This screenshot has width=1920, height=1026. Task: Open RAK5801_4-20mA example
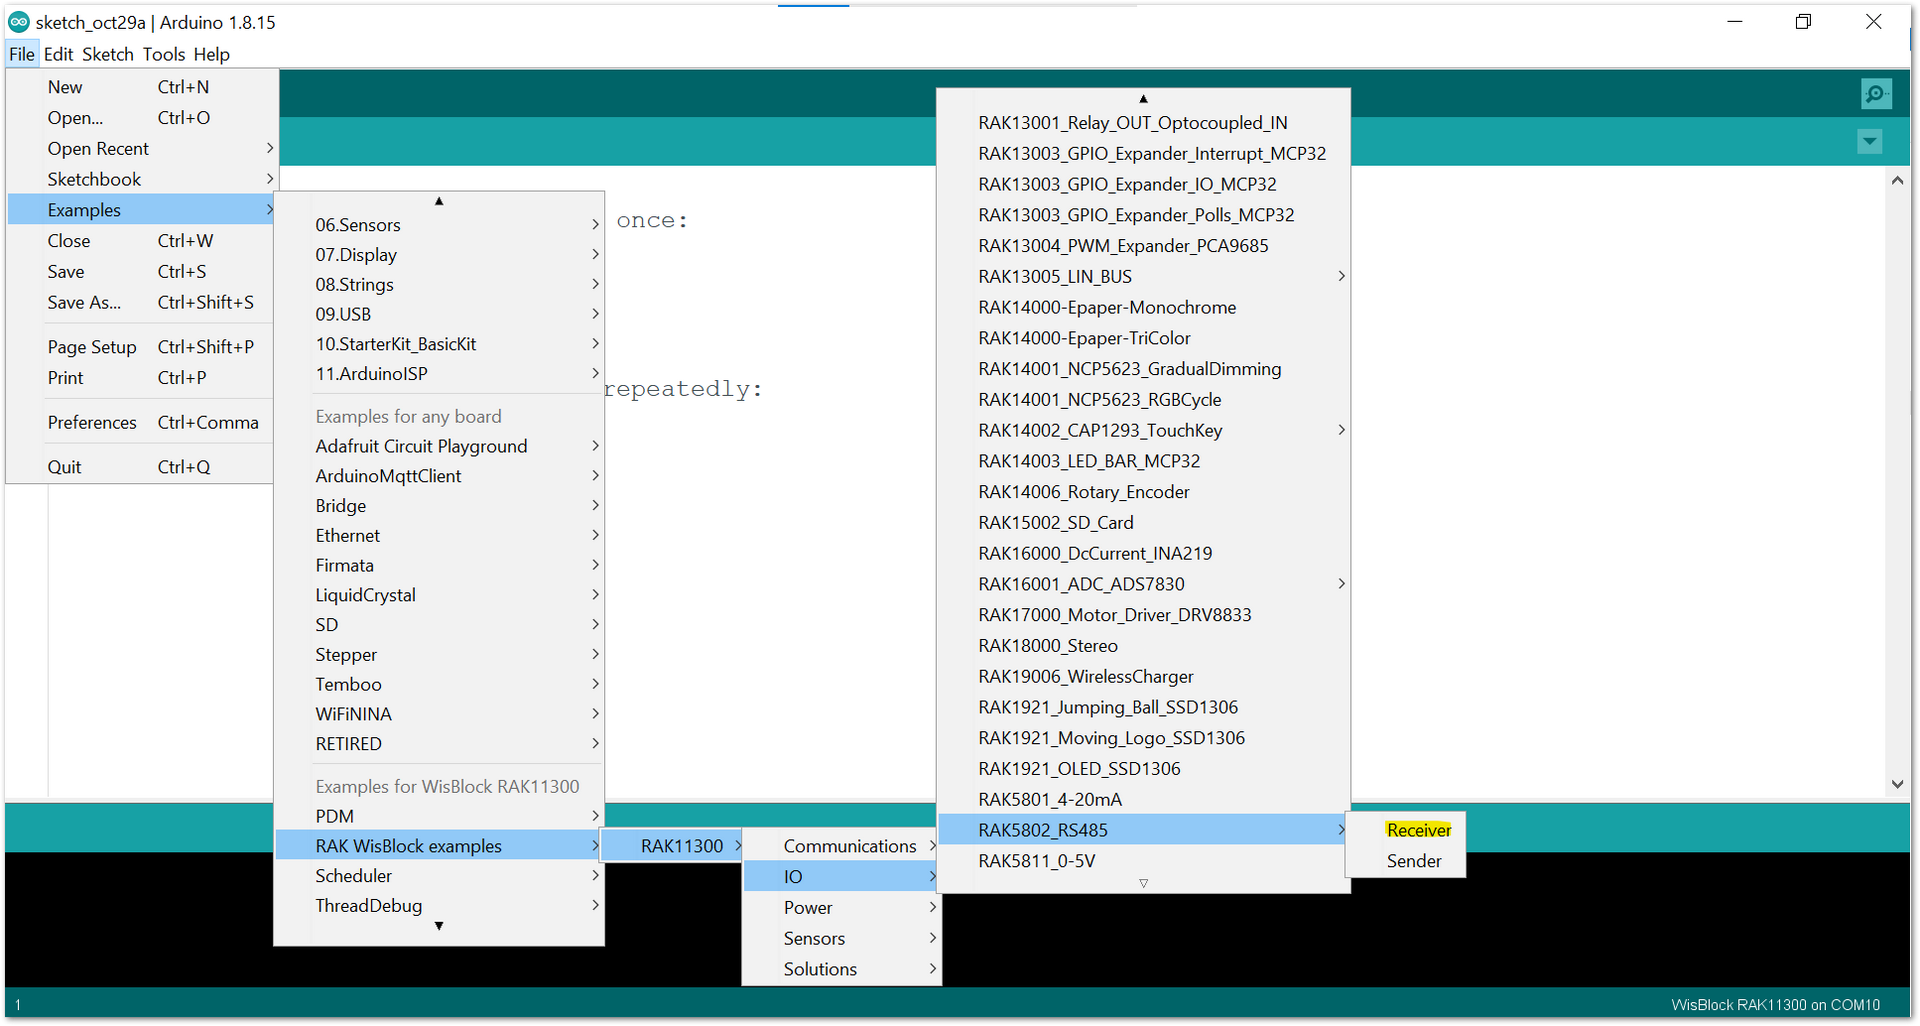point(1143,800)
